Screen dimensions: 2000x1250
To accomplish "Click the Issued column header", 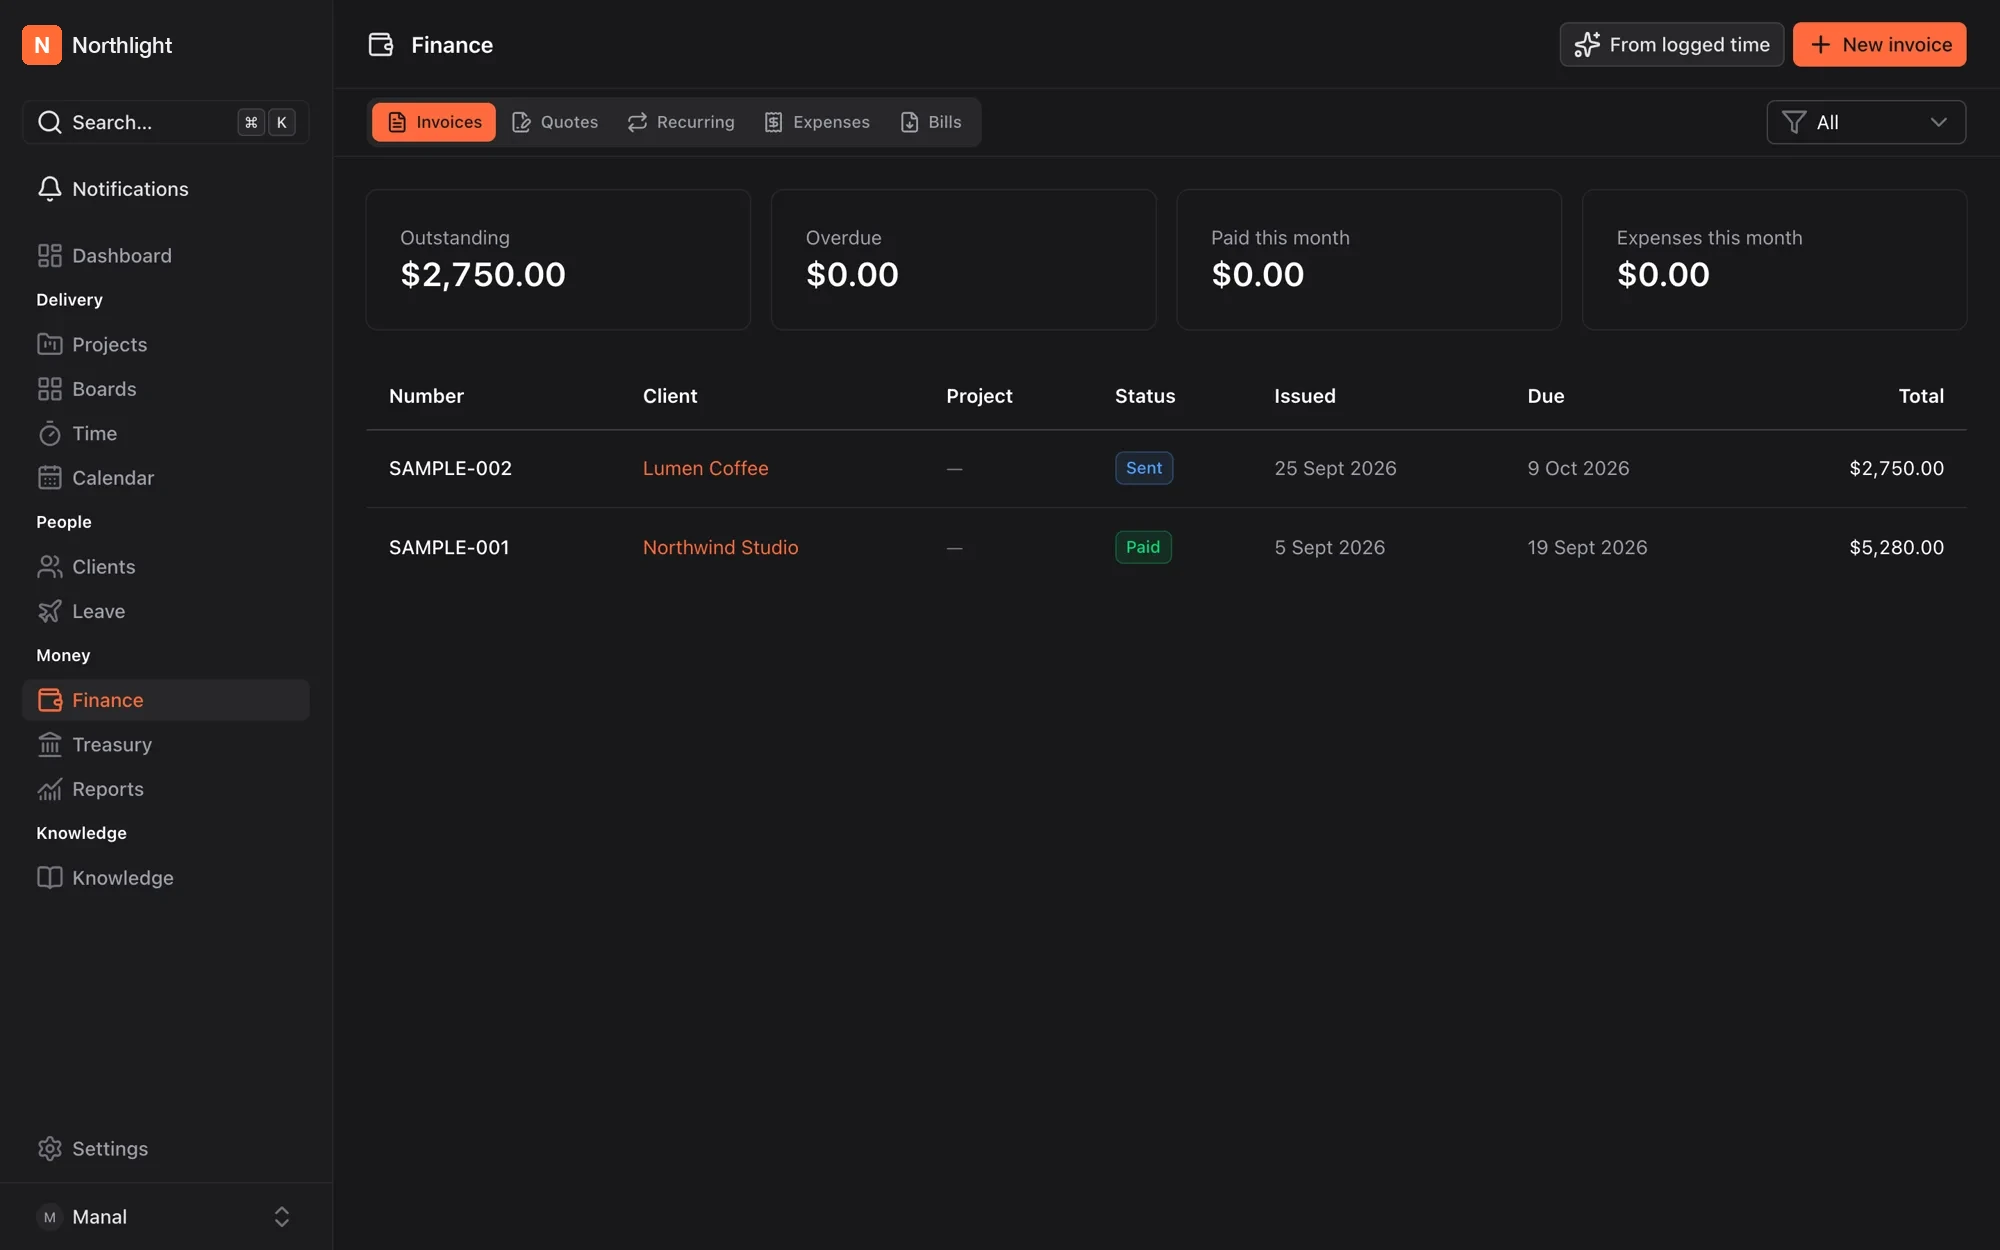I will pyautogui.click(x=1305, y=396).
